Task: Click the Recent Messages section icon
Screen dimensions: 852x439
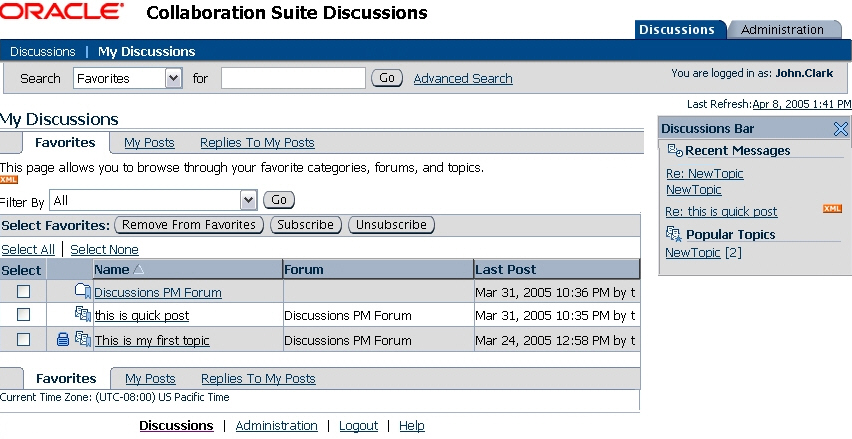Action: [x=675, y=151]
